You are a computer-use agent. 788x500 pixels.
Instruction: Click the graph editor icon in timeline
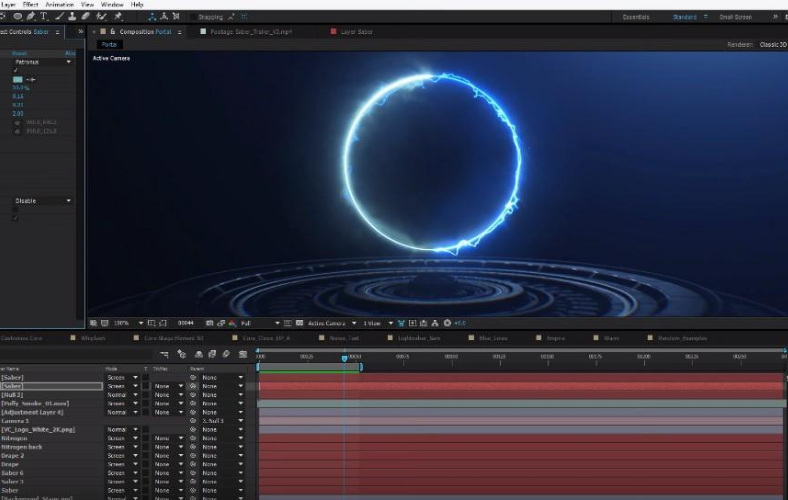tap(243, 354)
